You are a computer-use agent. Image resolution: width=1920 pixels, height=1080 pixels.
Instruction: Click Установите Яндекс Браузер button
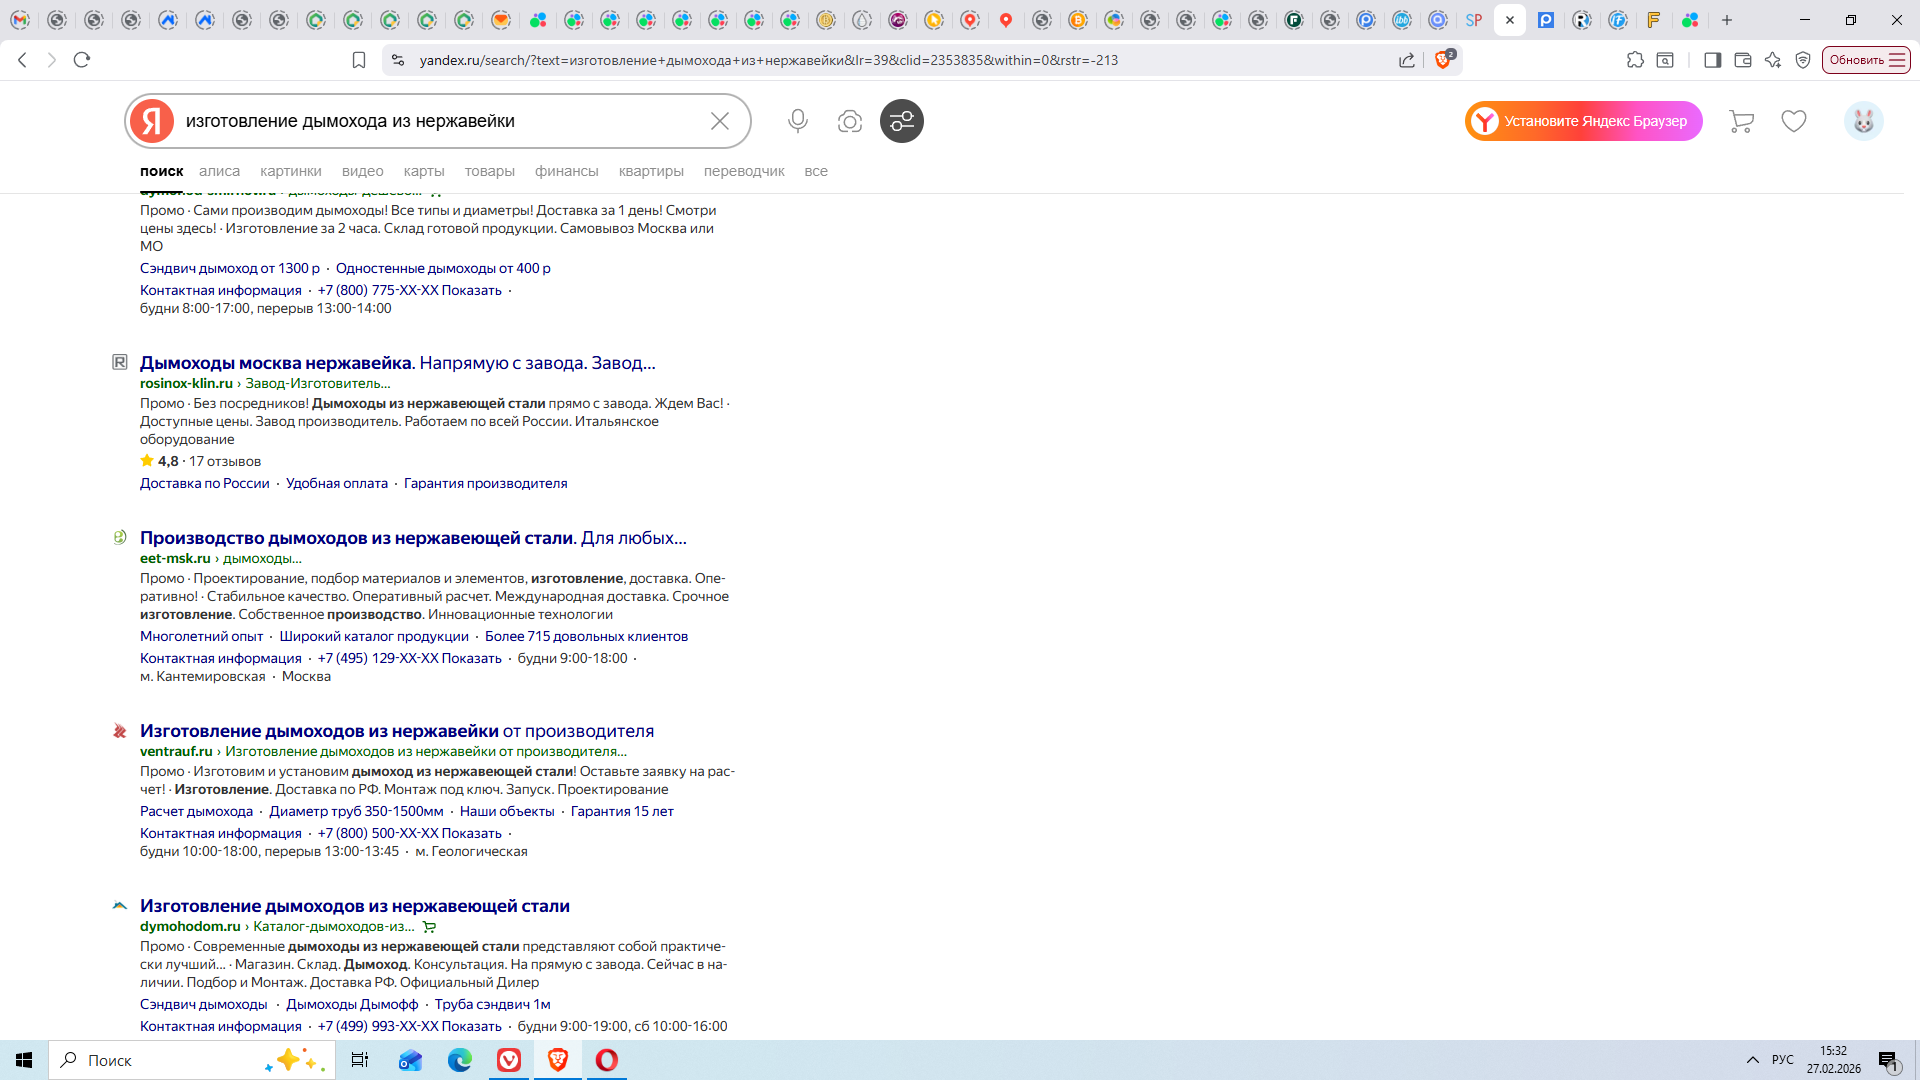[1583, 121]
